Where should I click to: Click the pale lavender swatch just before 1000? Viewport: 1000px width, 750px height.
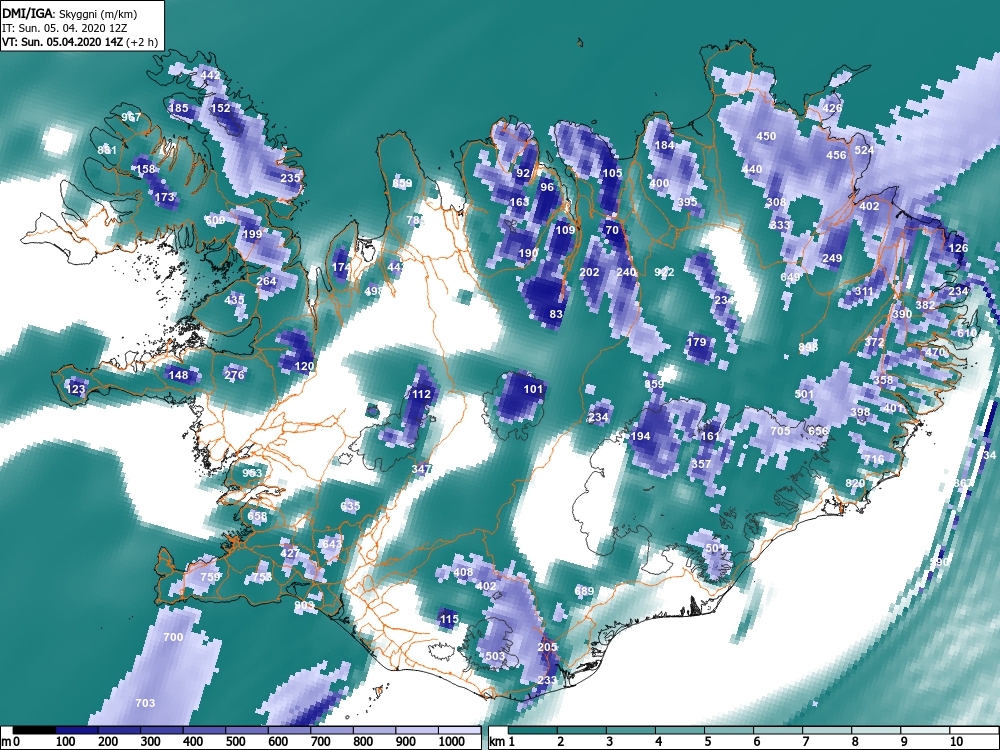tap(417, 730)
